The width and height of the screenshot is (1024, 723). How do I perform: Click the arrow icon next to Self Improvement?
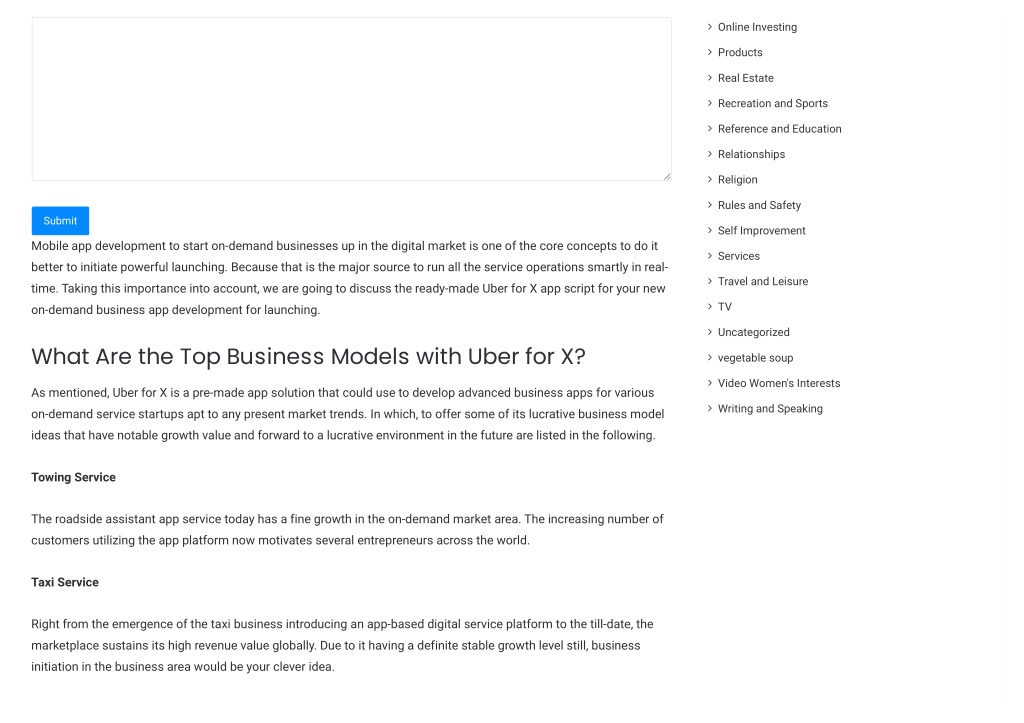(x=710, y=230)
